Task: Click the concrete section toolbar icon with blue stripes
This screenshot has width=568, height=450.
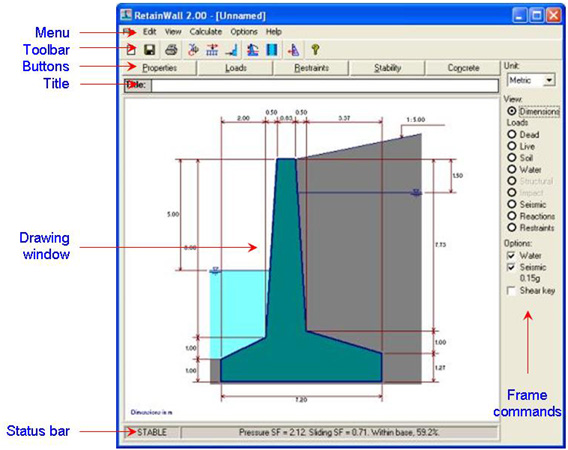Action: [272, 50]
